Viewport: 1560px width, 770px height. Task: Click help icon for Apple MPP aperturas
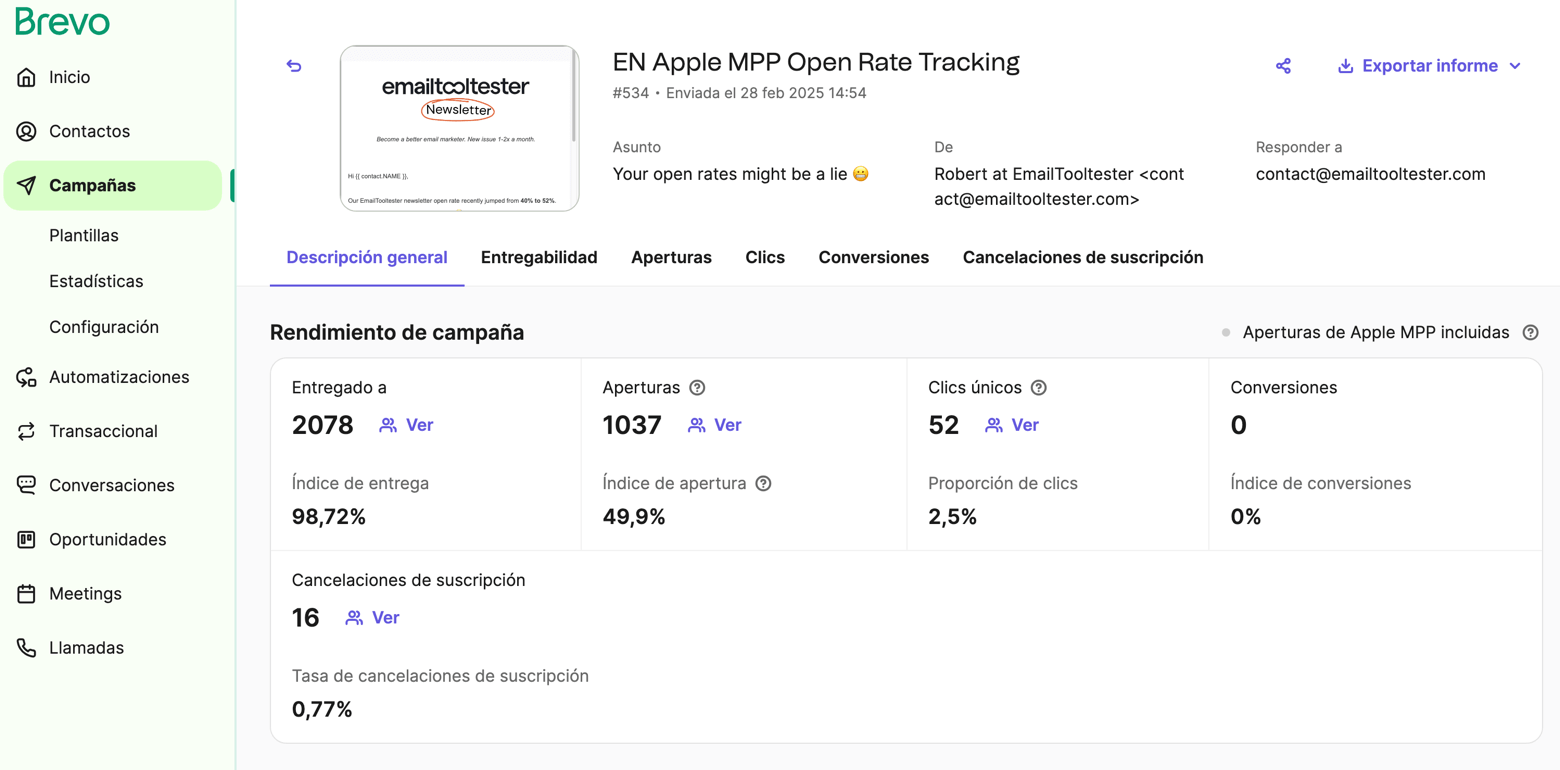(1530, 332)
